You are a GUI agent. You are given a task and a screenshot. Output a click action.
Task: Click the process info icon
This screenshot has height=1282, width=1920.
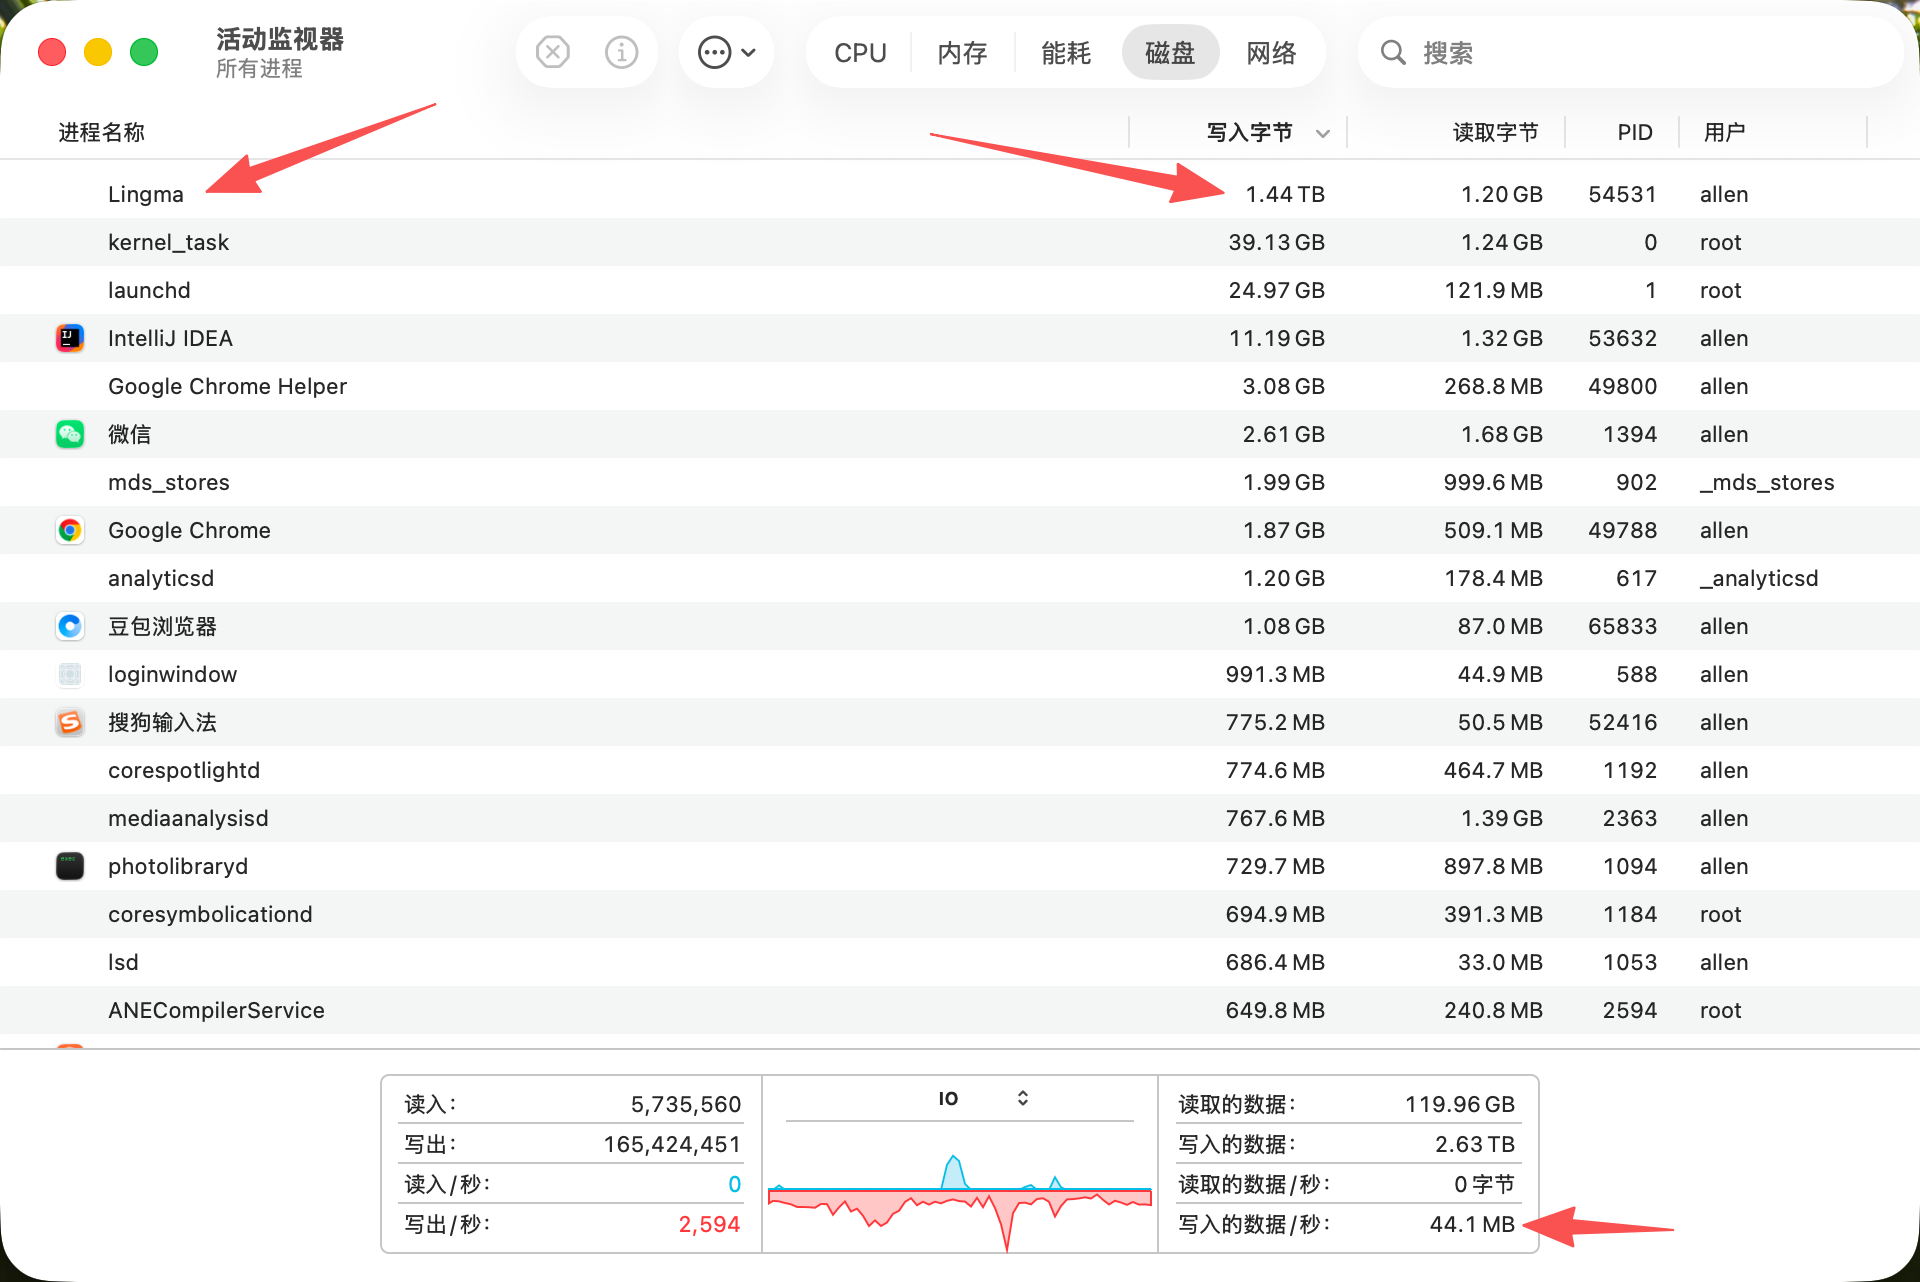coord(621,52)
